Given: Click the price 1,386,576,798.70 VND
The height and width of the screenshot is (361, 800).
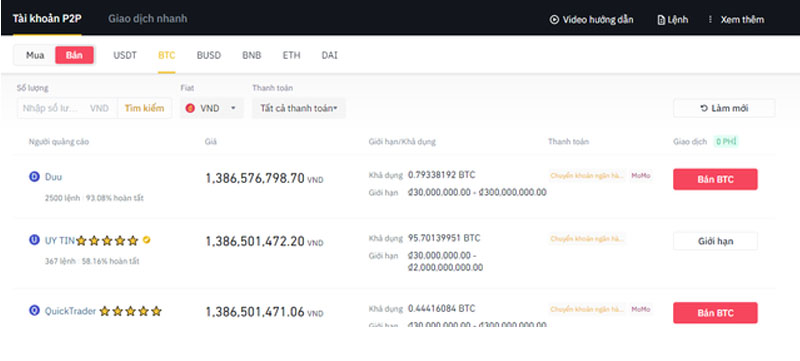Looking at the screenshot, I should [x=264, y=178].
